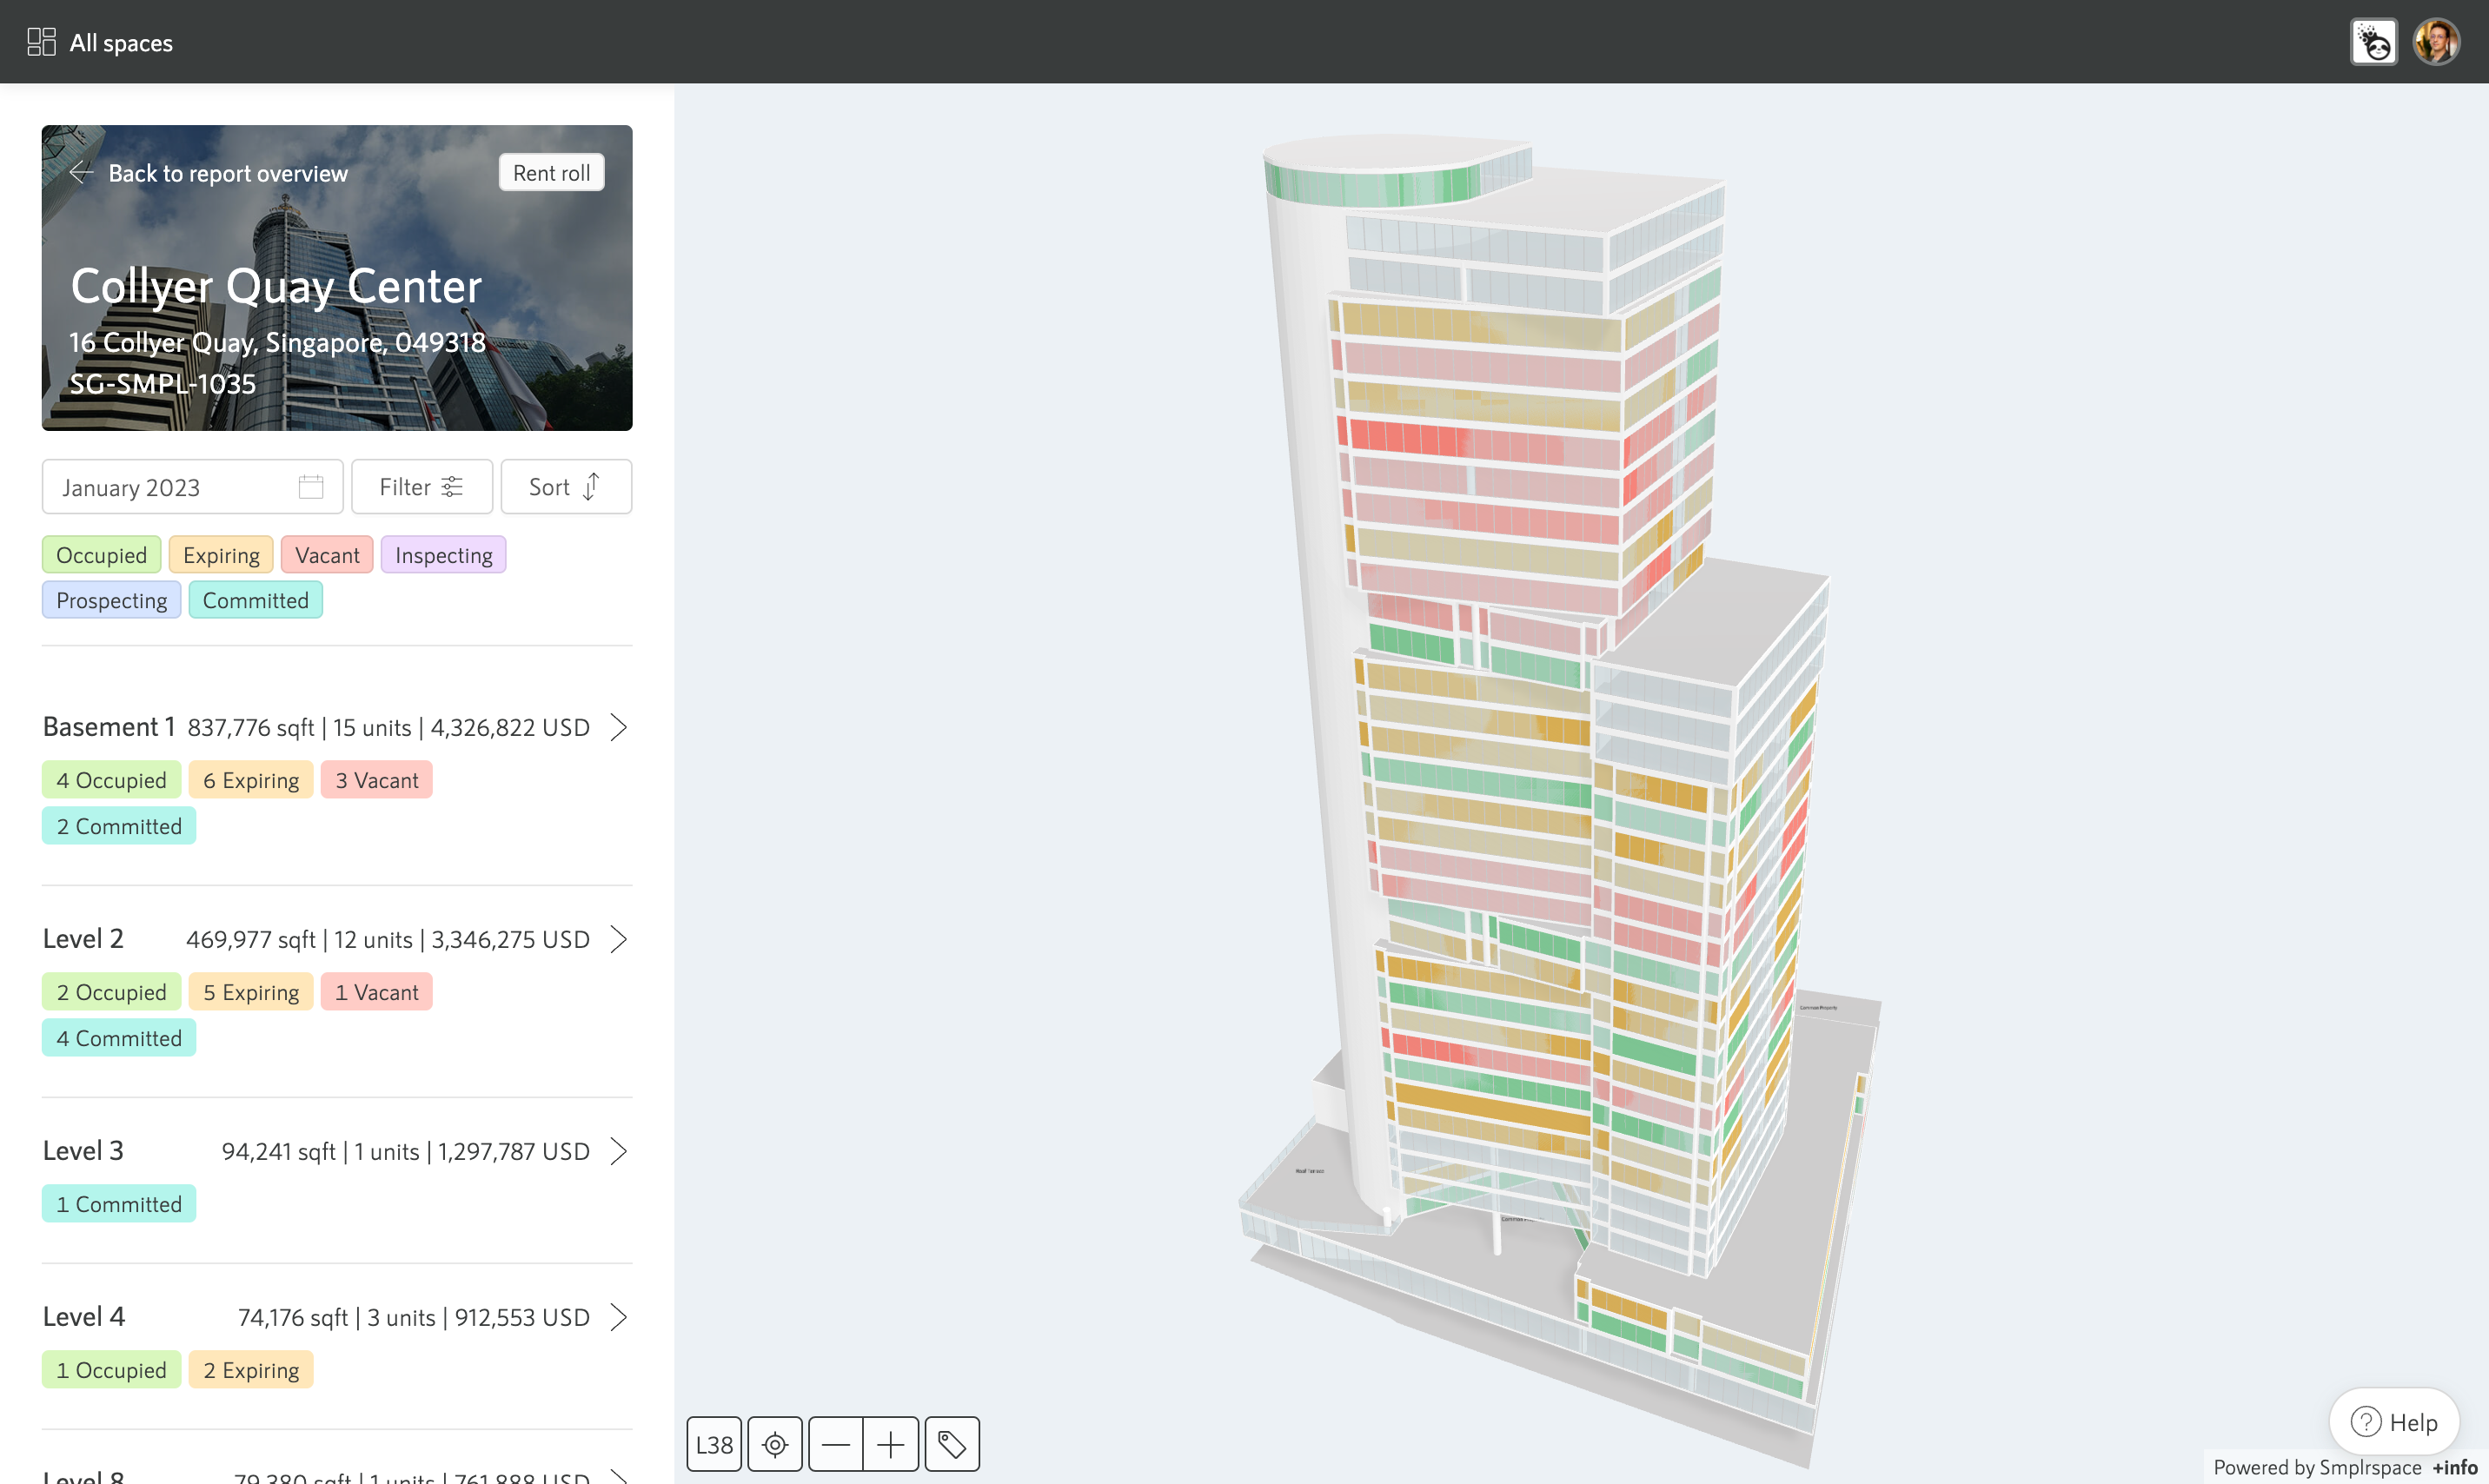Image resolution: width=2489 pixels, height=1484 pixels.
Task: Toggle labels with the tag icon
Action: coord(952,1444)
